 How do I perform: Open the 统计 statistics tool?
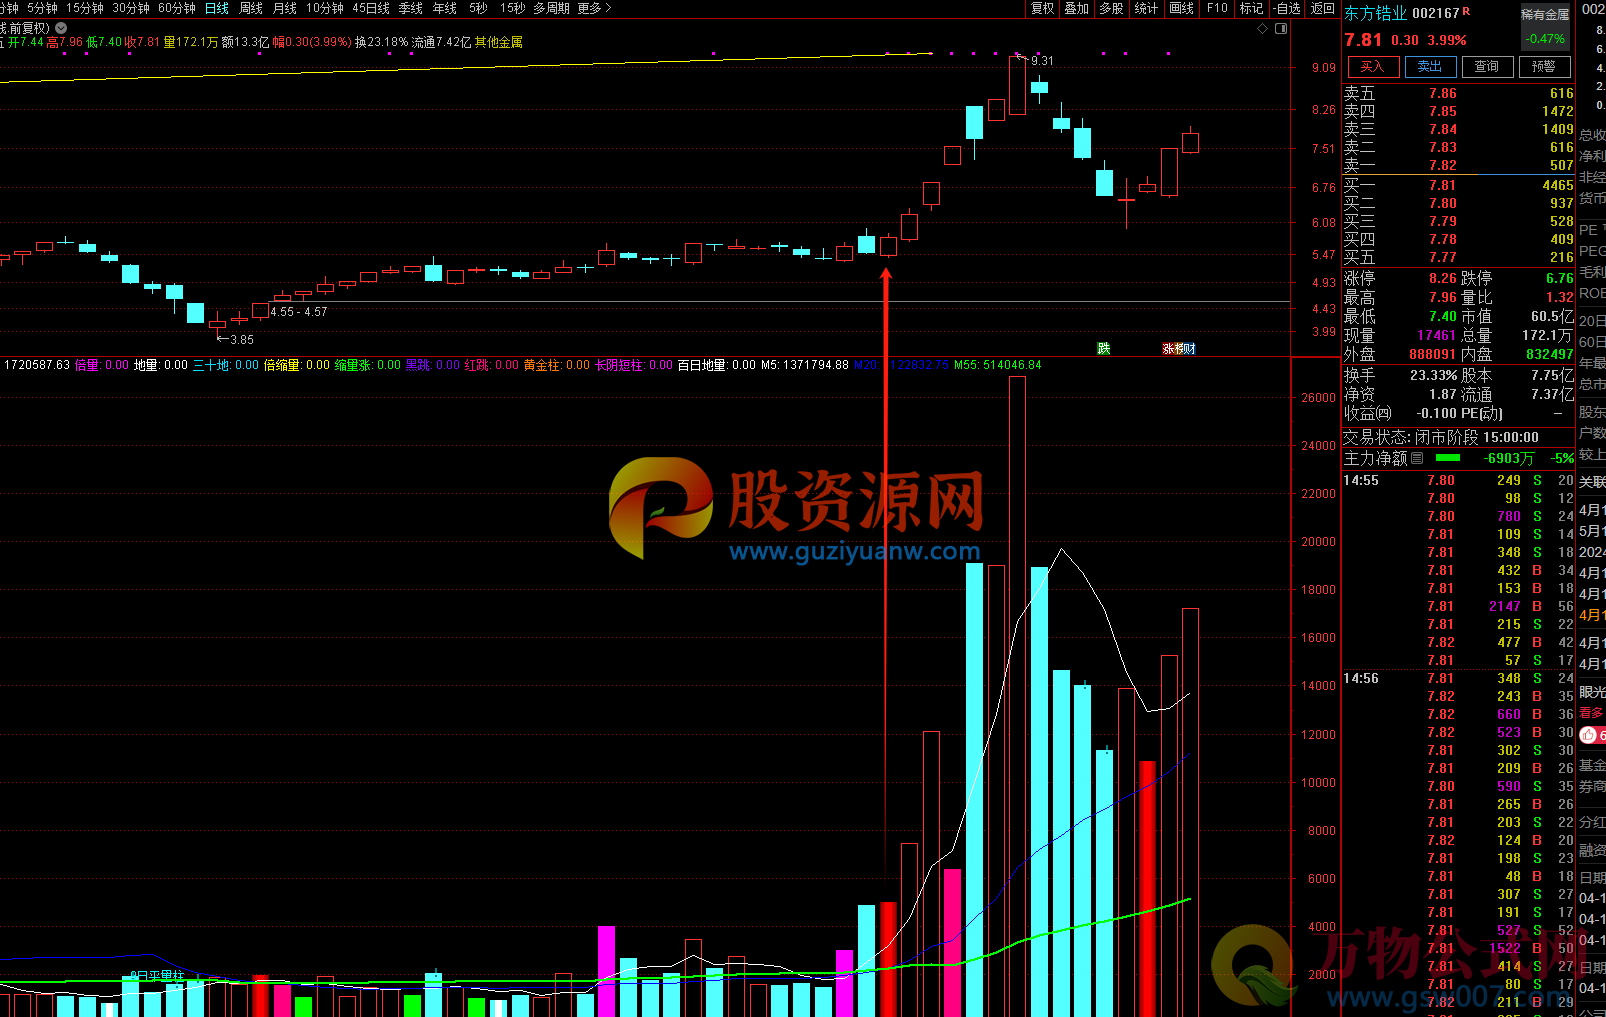pyautogui.click(x=1147, y=8)
